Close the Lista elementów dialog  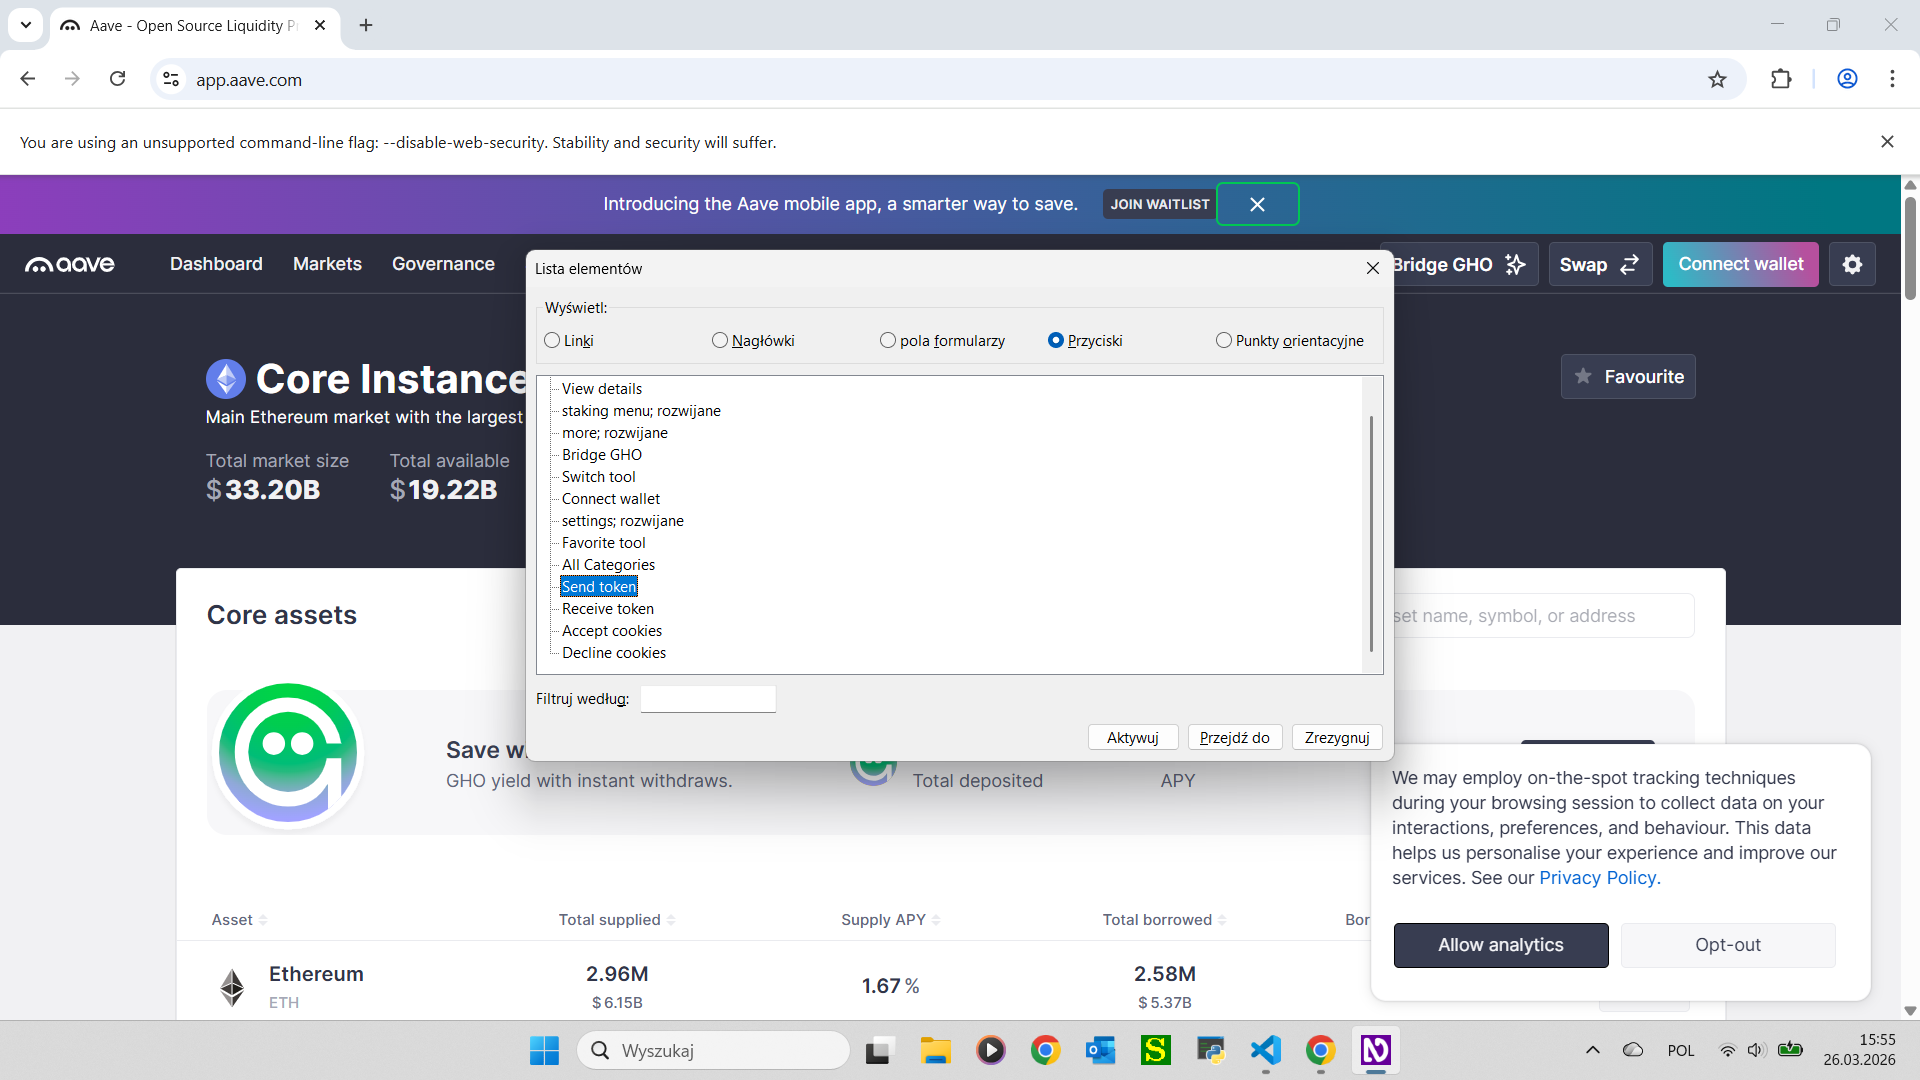[x=1372, y=268]
